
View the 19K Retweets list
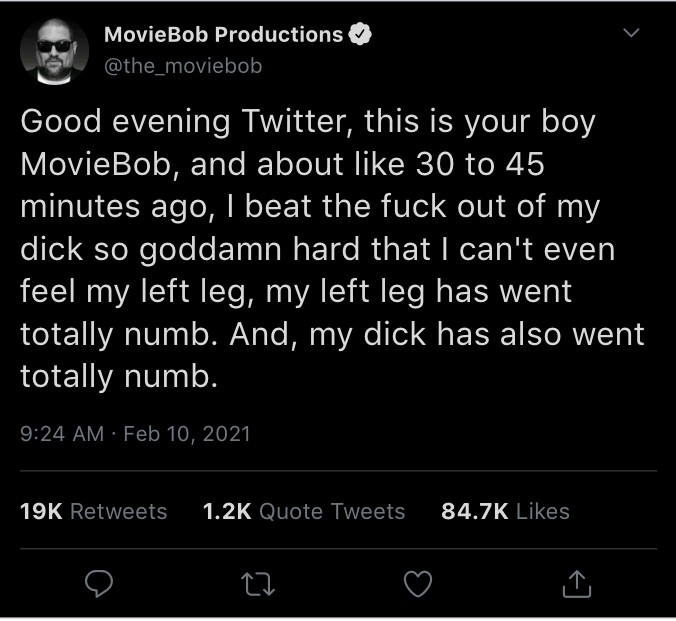click(94, 511)
